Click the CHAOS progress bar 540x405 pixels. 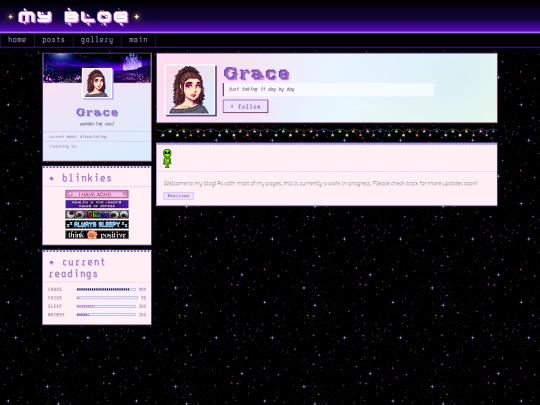tap(106, 290)
